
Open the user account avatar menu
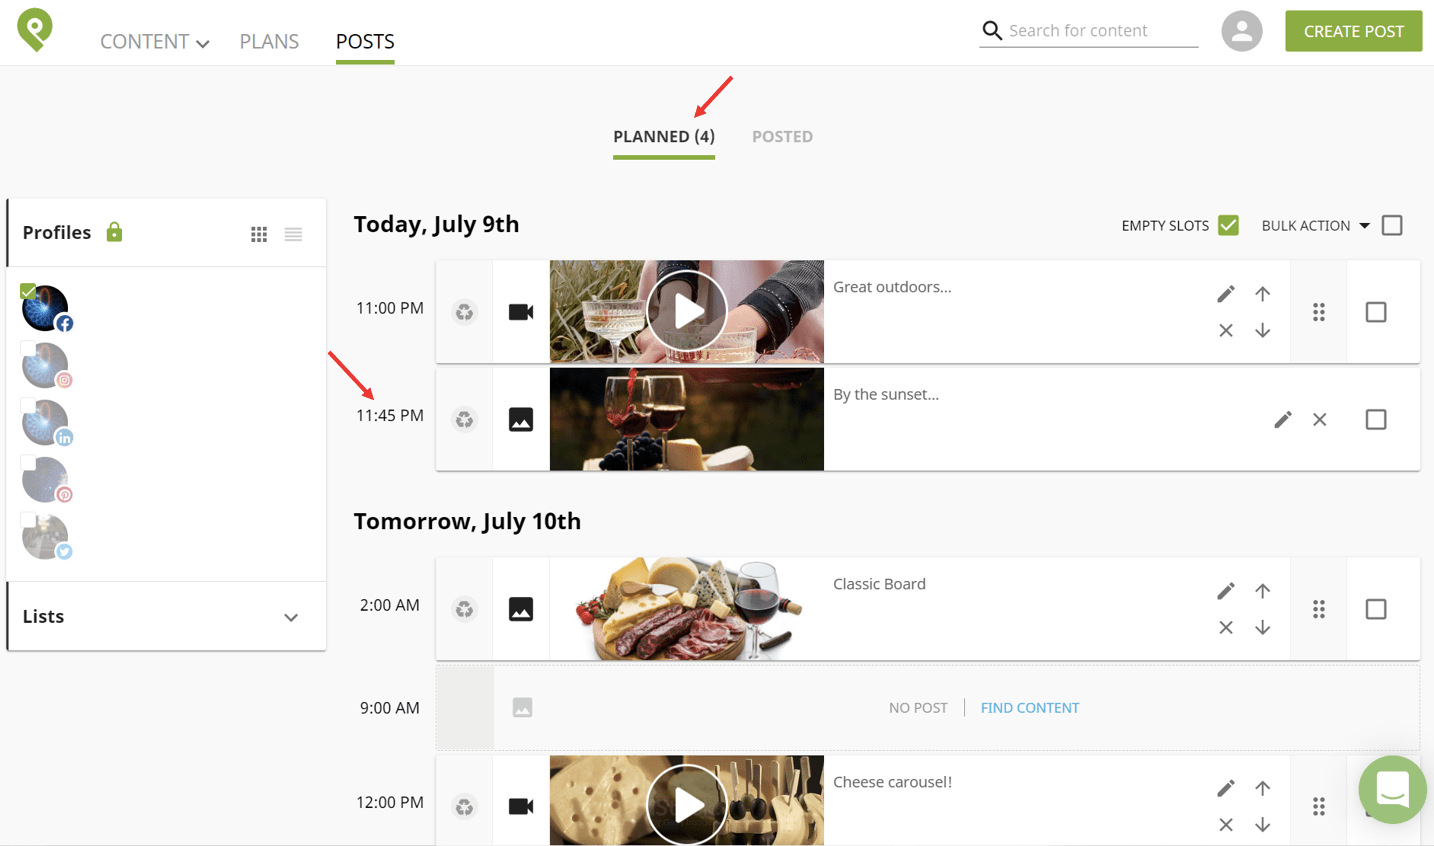(1241, 31)
